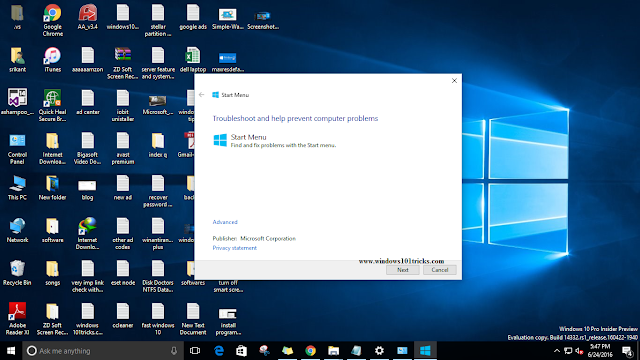Image resolution: width=640 pixels, height=360 pixels.
Task: Select the install program desktop icon
Action: (228, 321)
